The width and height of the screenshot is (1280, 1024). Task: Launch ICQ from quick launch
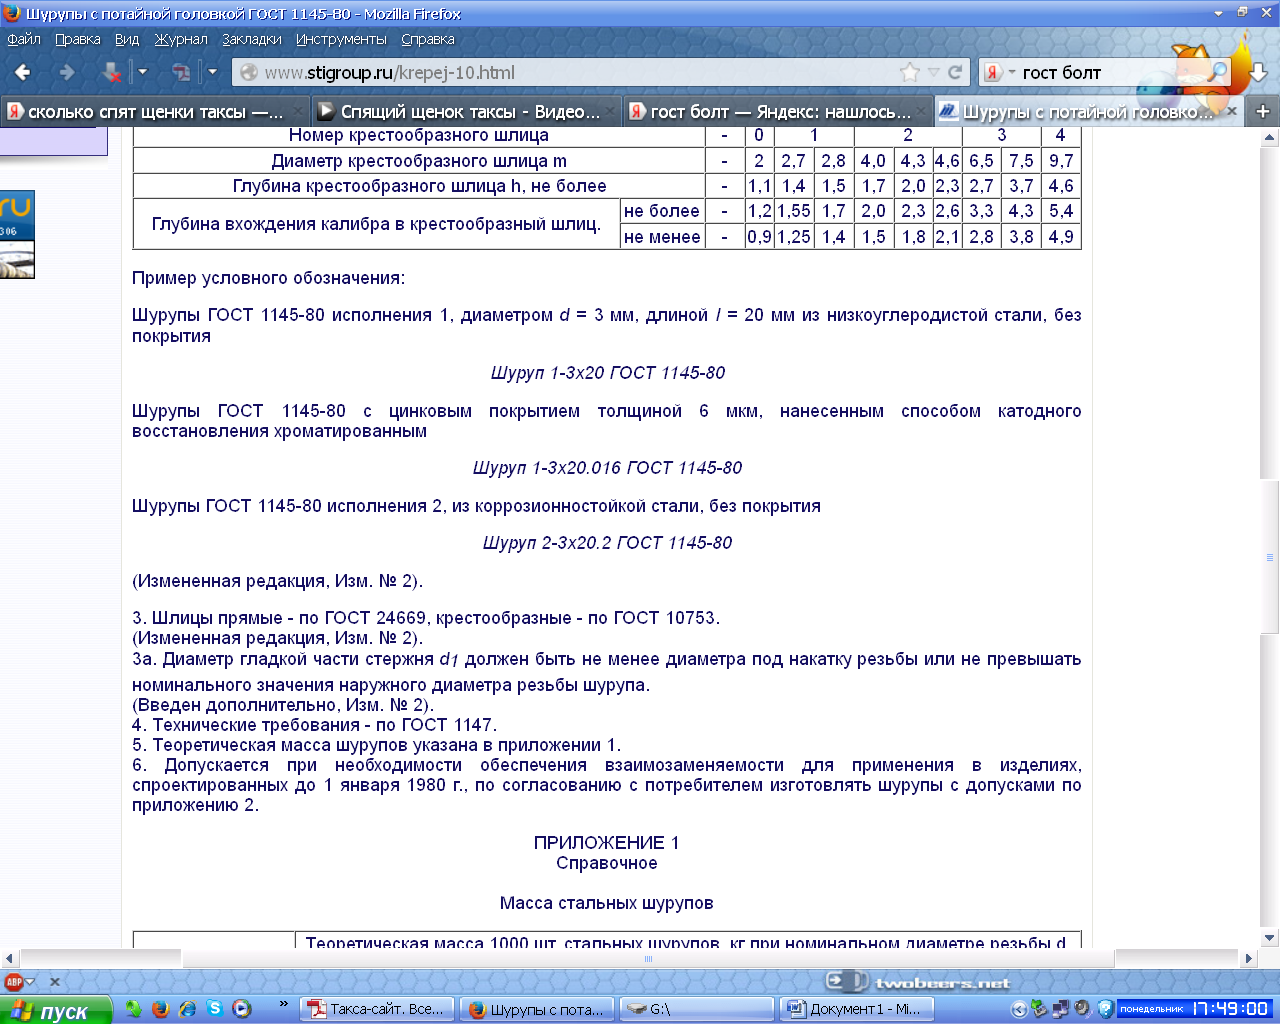coord(134,1009)
